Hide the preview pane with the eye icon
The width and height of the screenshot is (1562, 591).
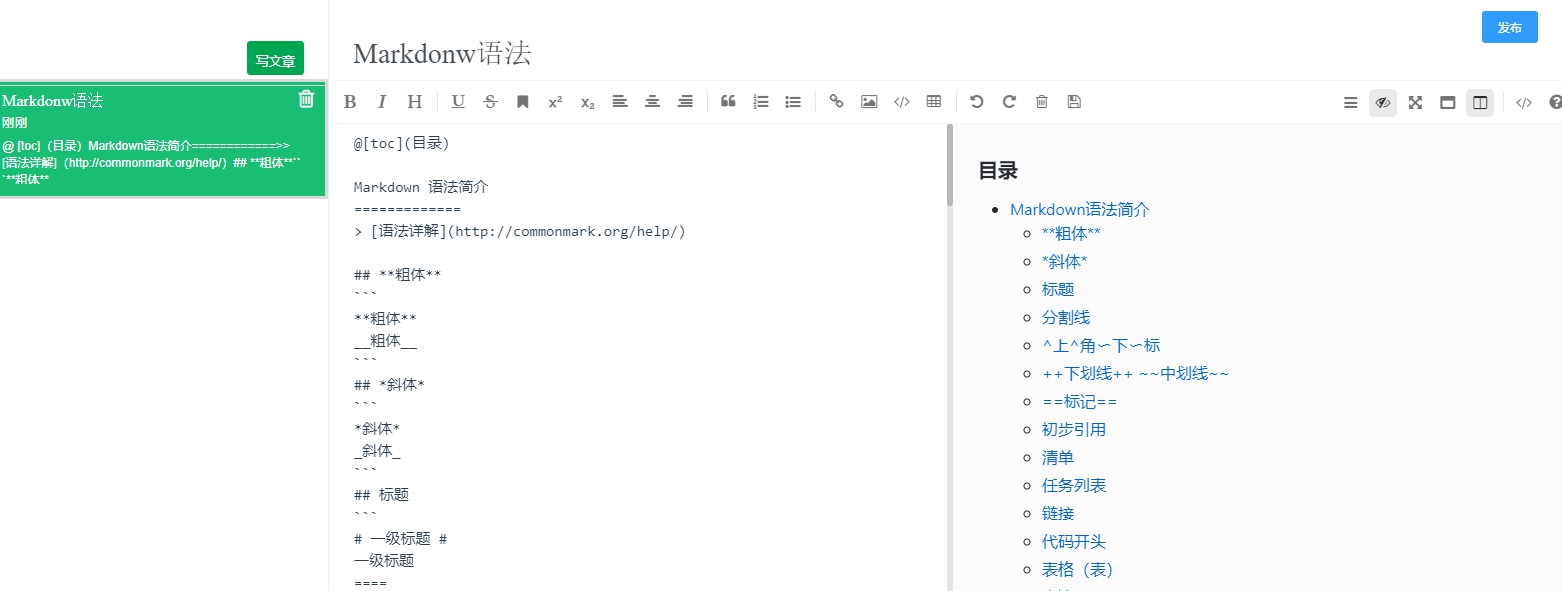point(1382,101)
